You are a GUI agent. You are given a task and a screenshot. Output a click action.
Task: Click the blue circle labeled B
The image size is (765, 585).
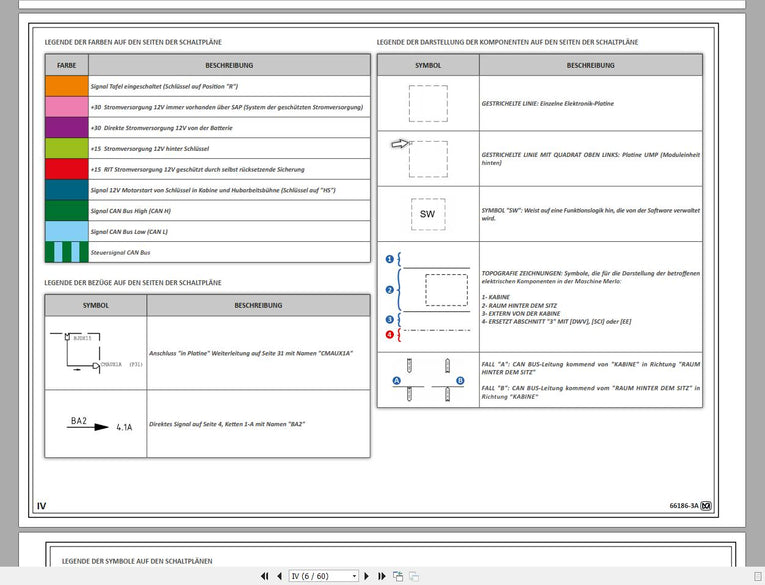tap(460, 381)
